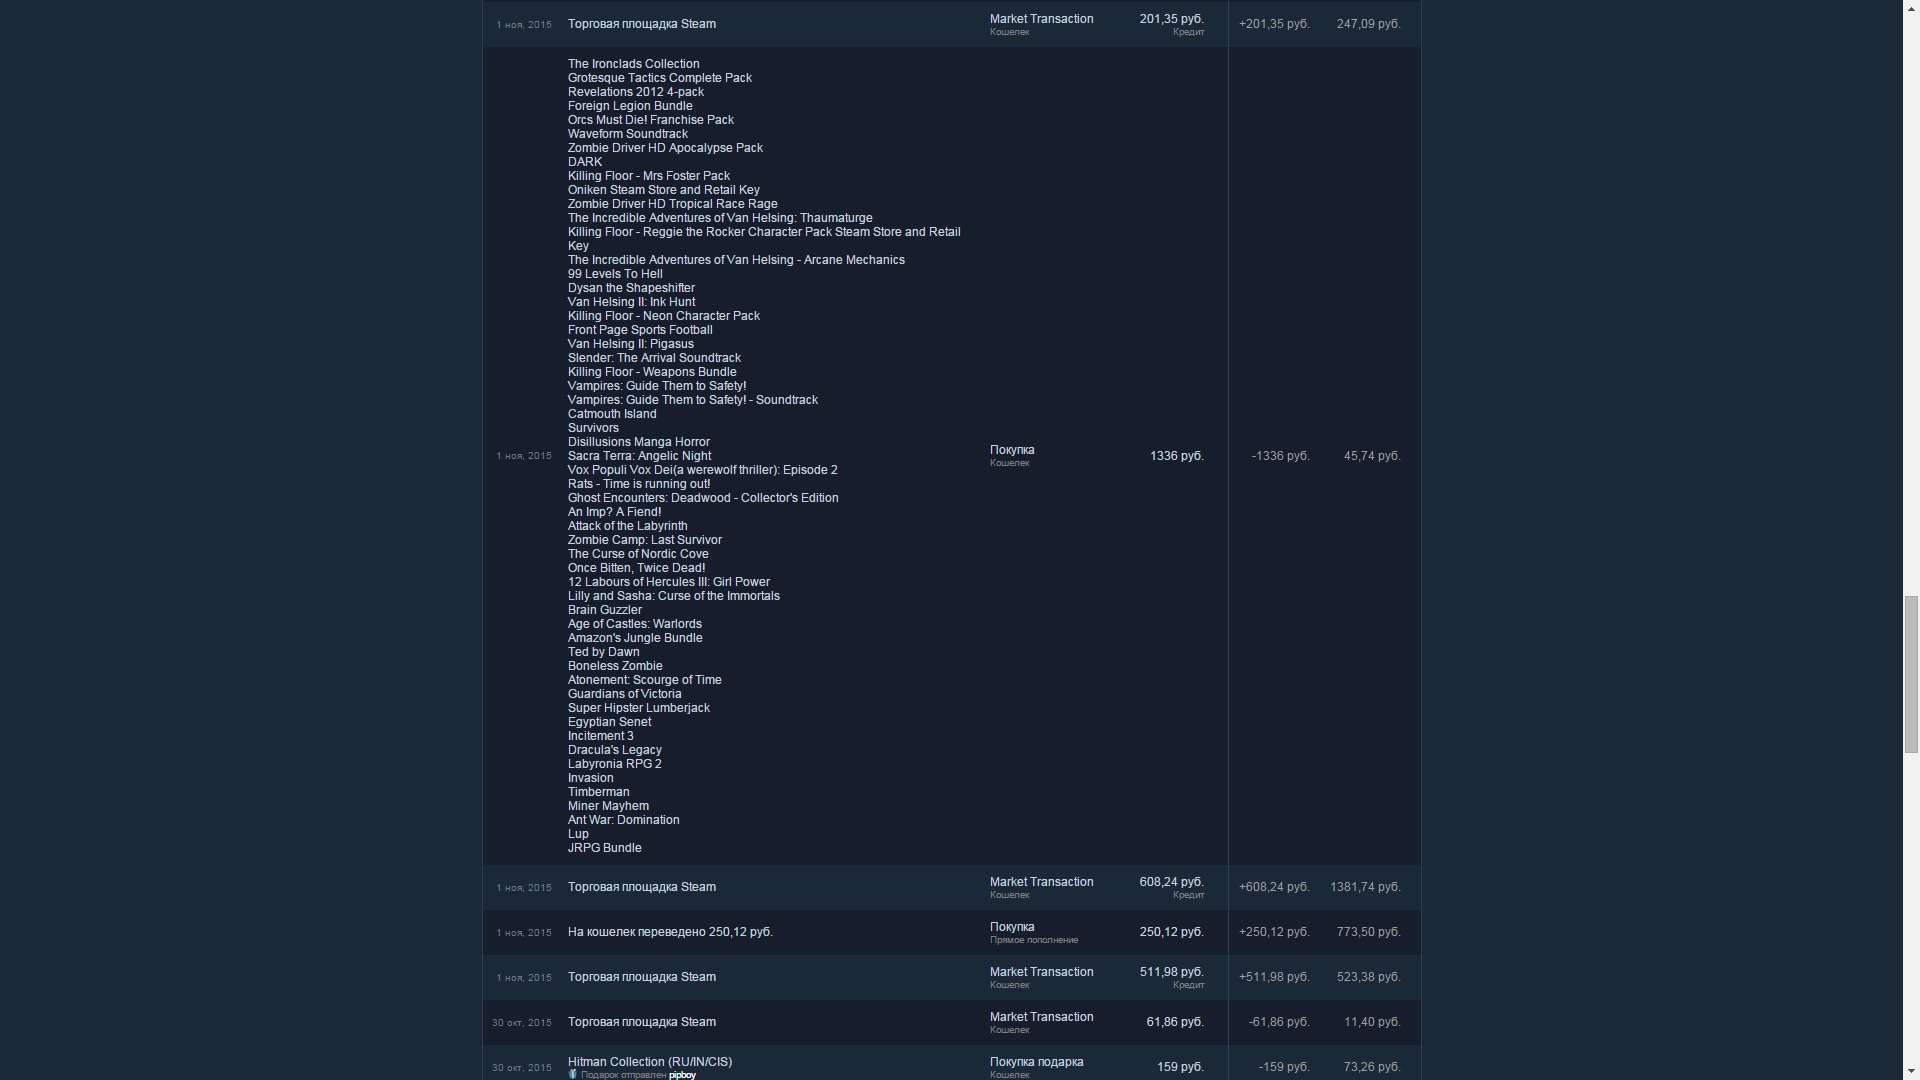Click 'Attack of the Labyrinth' entry
The image size is (1920, 1080).
[x=628, y=526]
